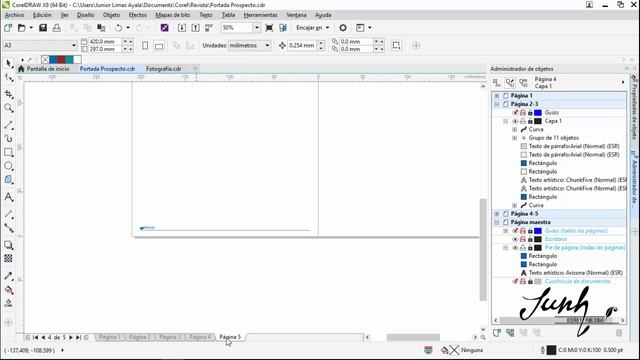Viewport: 640px width, 360px height.
Task: Select the Freehand drawing tool
Action: point(9,125)
